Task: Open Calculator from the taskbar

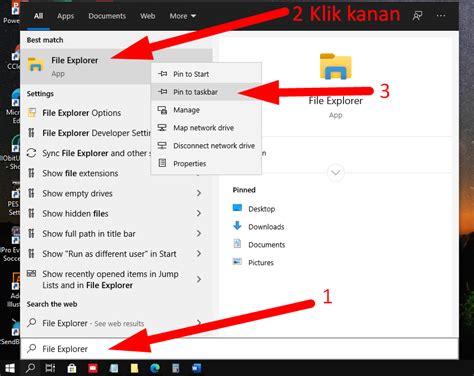Action: tap(176, 368)
